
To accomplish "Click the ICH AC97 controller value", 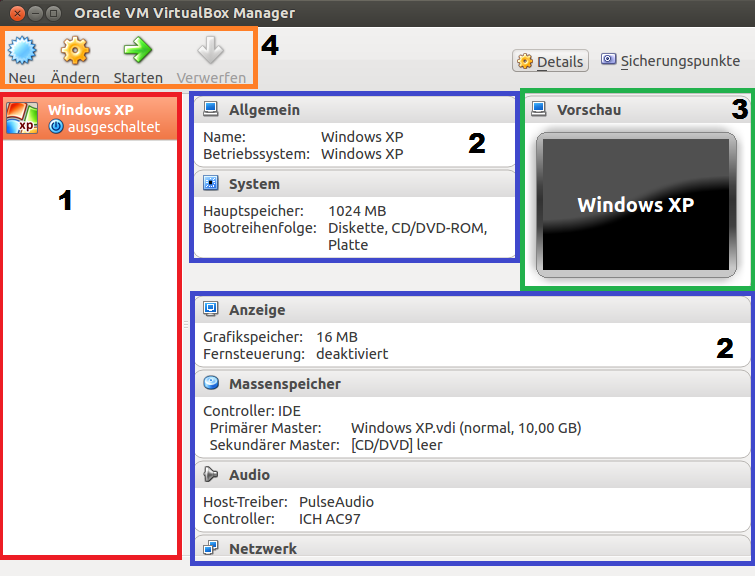I will click(329, 519).
